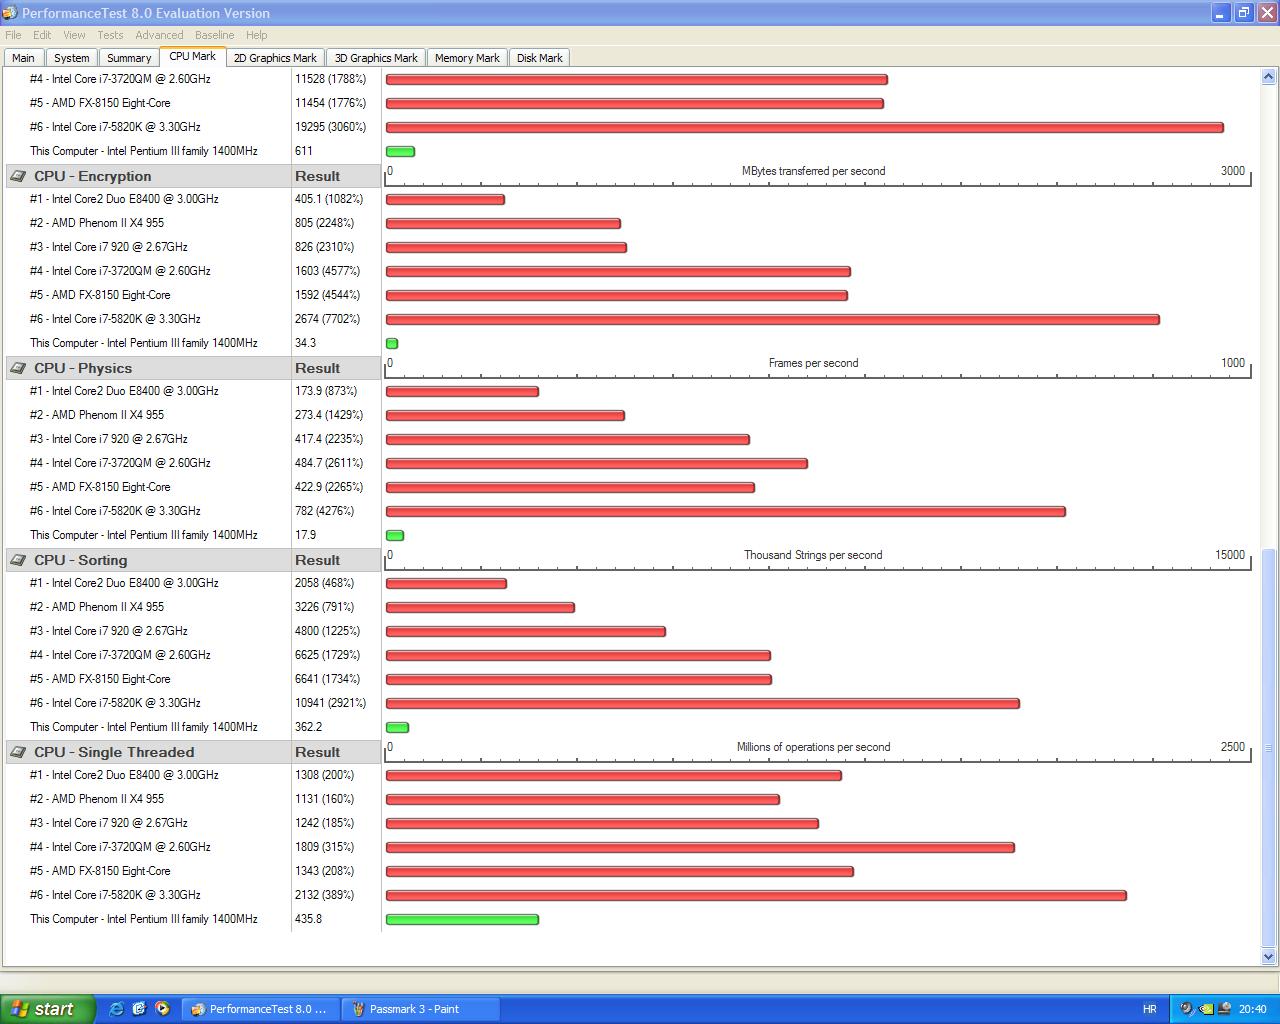The width and height of the screenshot is (1280, 1024).
Task: Open the Advanced menu
Action: click(x=160, y=35)
